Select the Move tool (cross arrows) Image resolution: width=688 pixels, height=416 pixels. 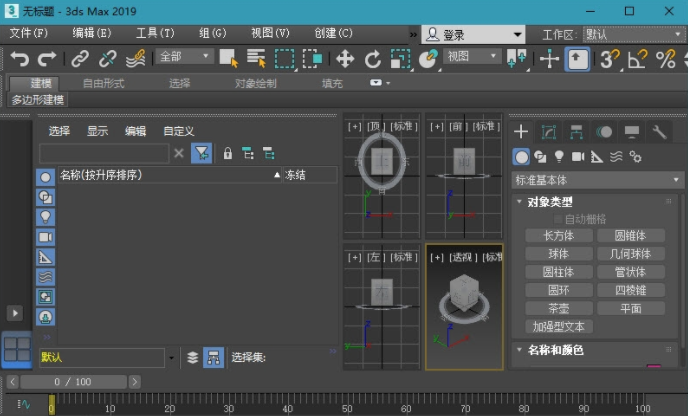click(345, 59)
